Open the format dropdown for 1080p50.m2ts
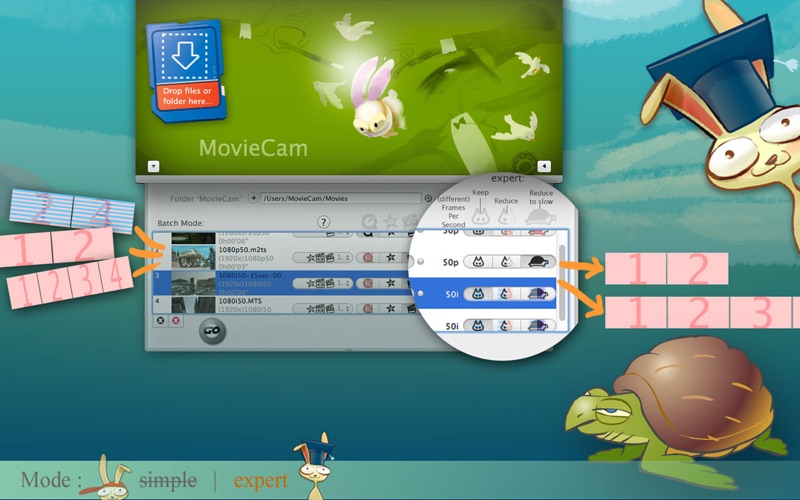 coord(322,258)
